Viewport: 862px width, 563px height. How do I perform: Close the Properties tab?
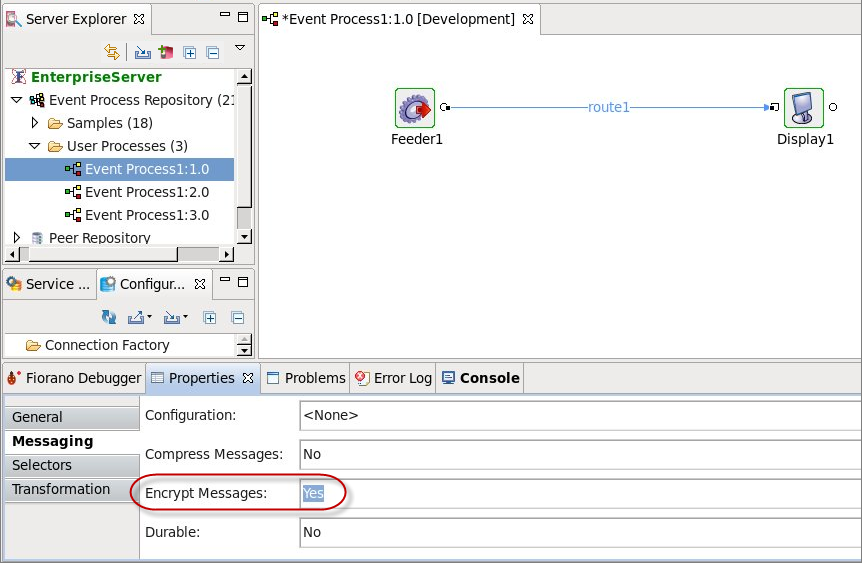pos(248,378)
